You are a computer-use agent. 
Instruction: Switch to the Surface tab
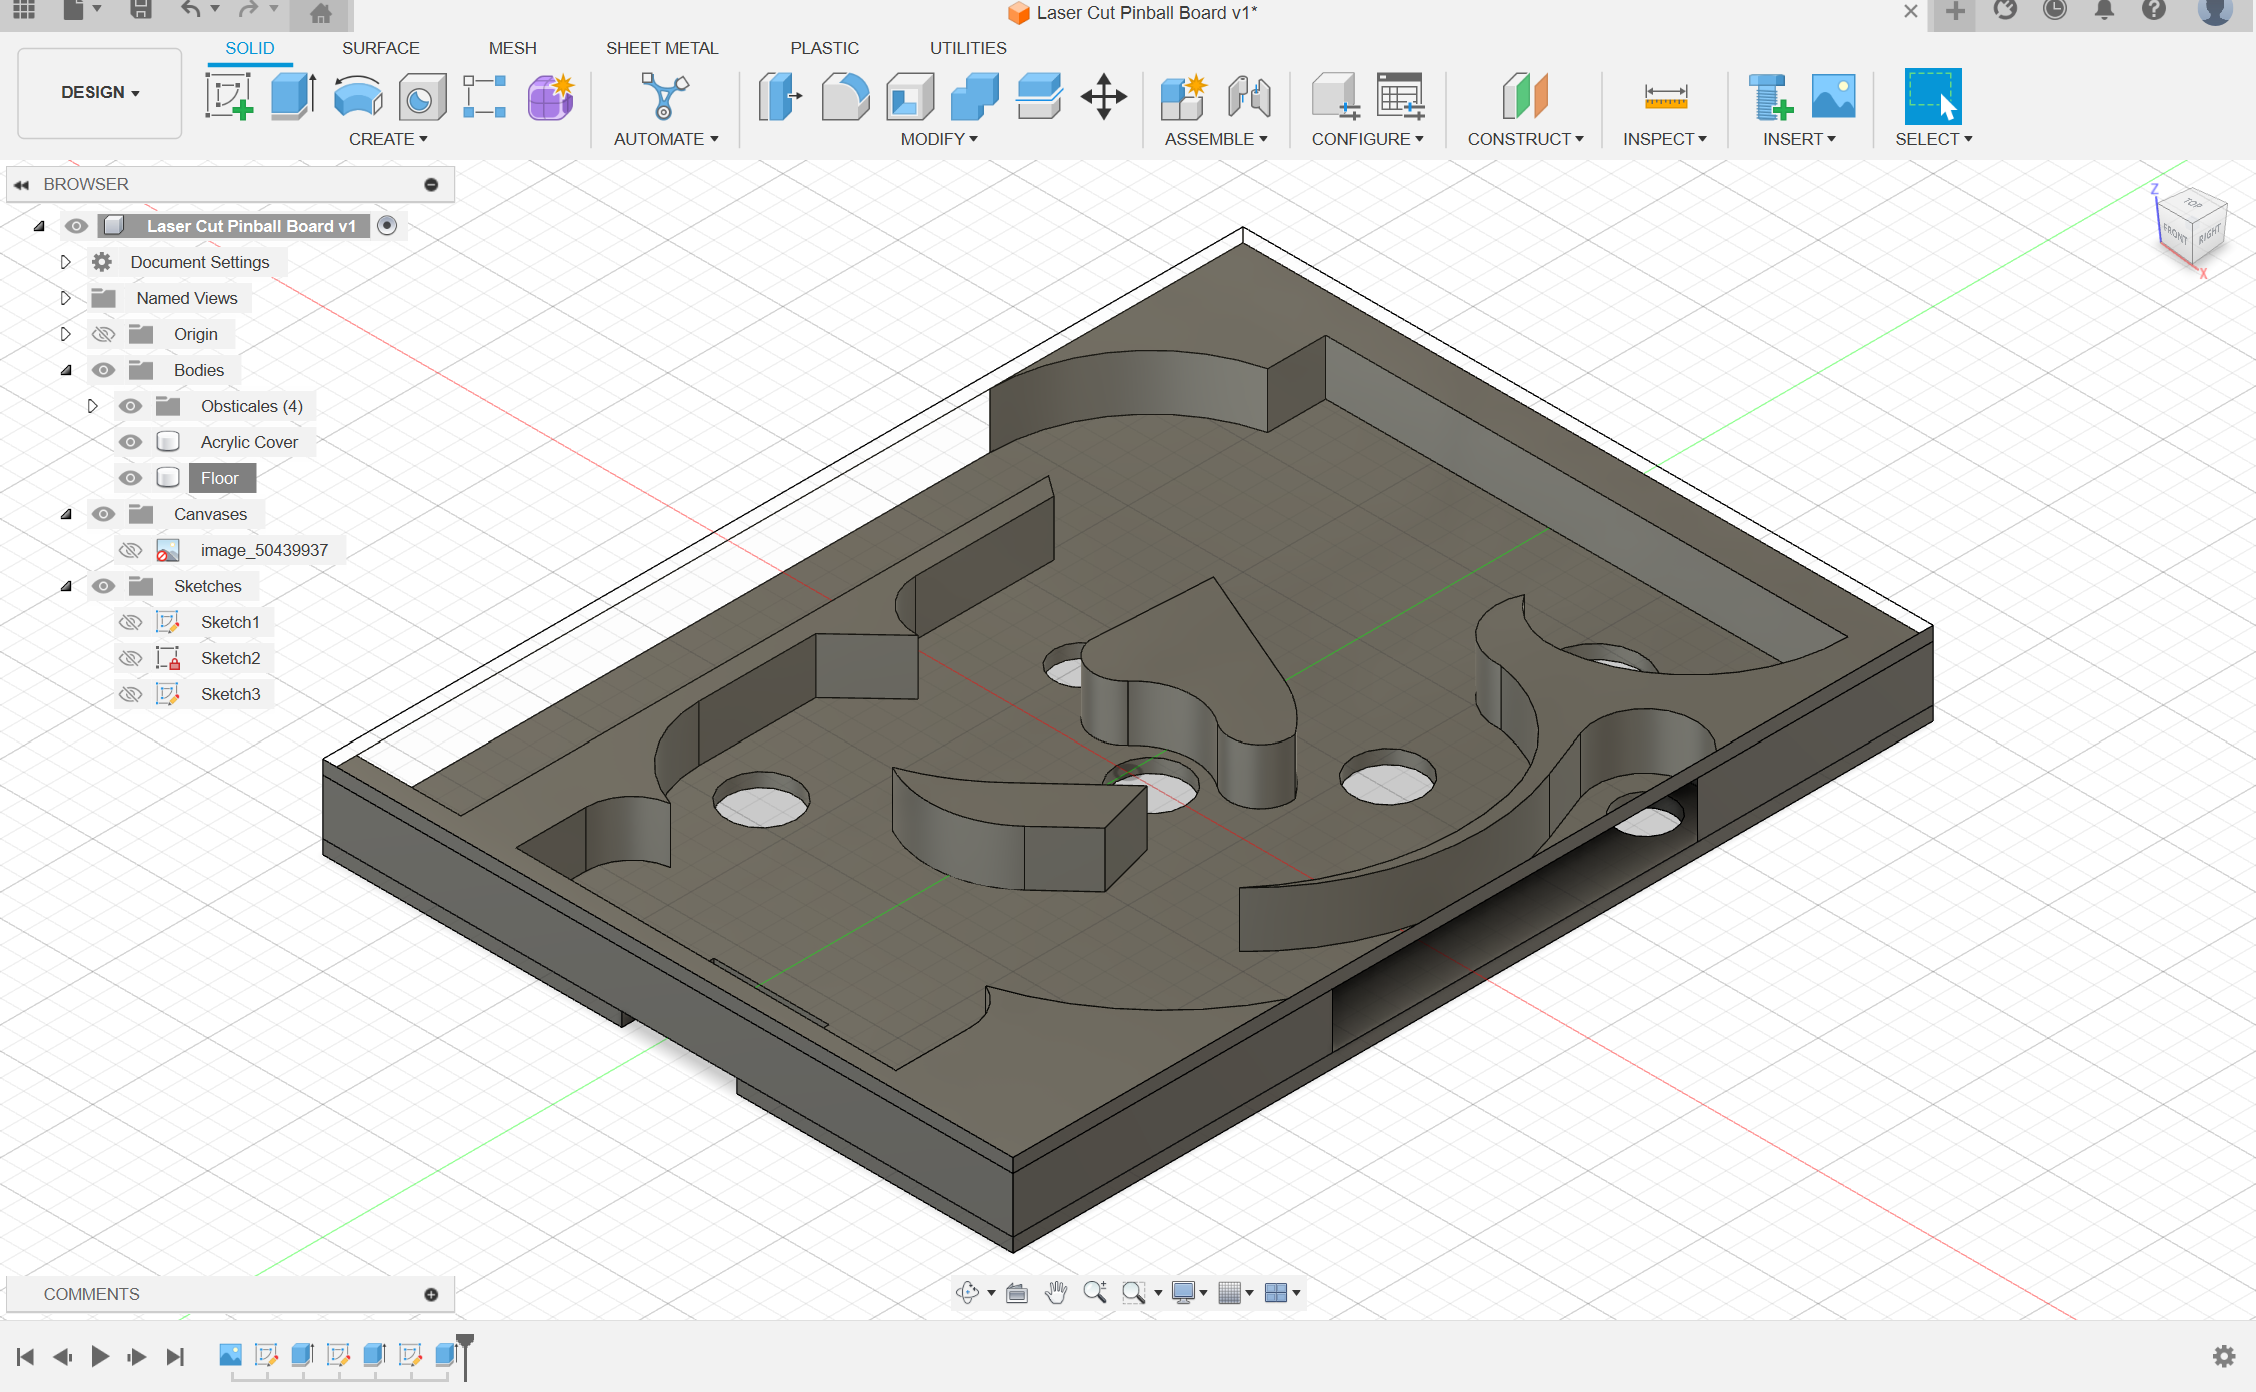click(379, 48)
